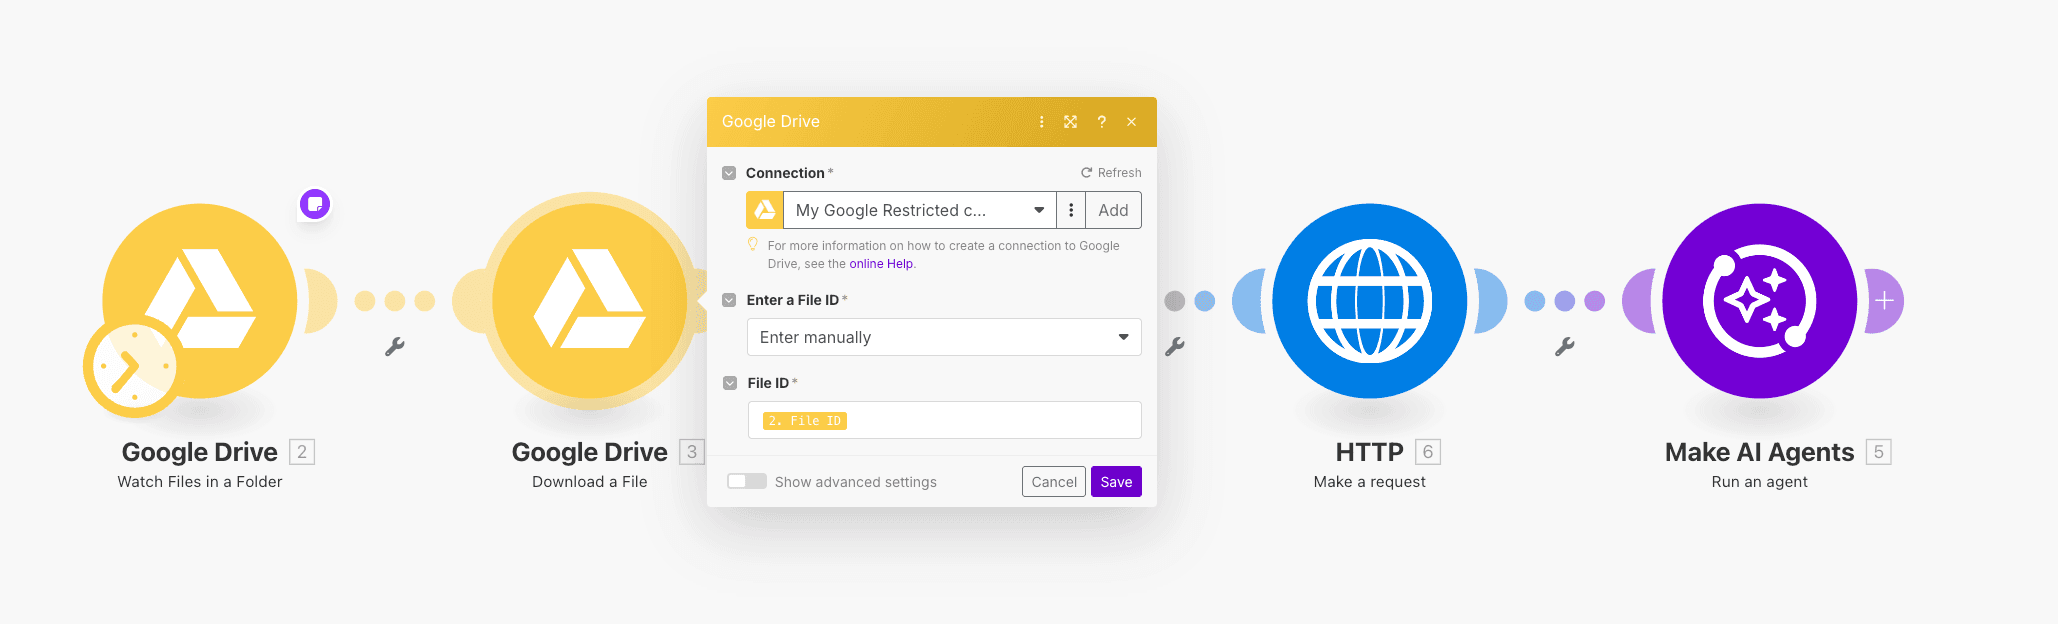Add another module after Make AI Agents
Screen dimensions: 2058x624
(1884, 300)
